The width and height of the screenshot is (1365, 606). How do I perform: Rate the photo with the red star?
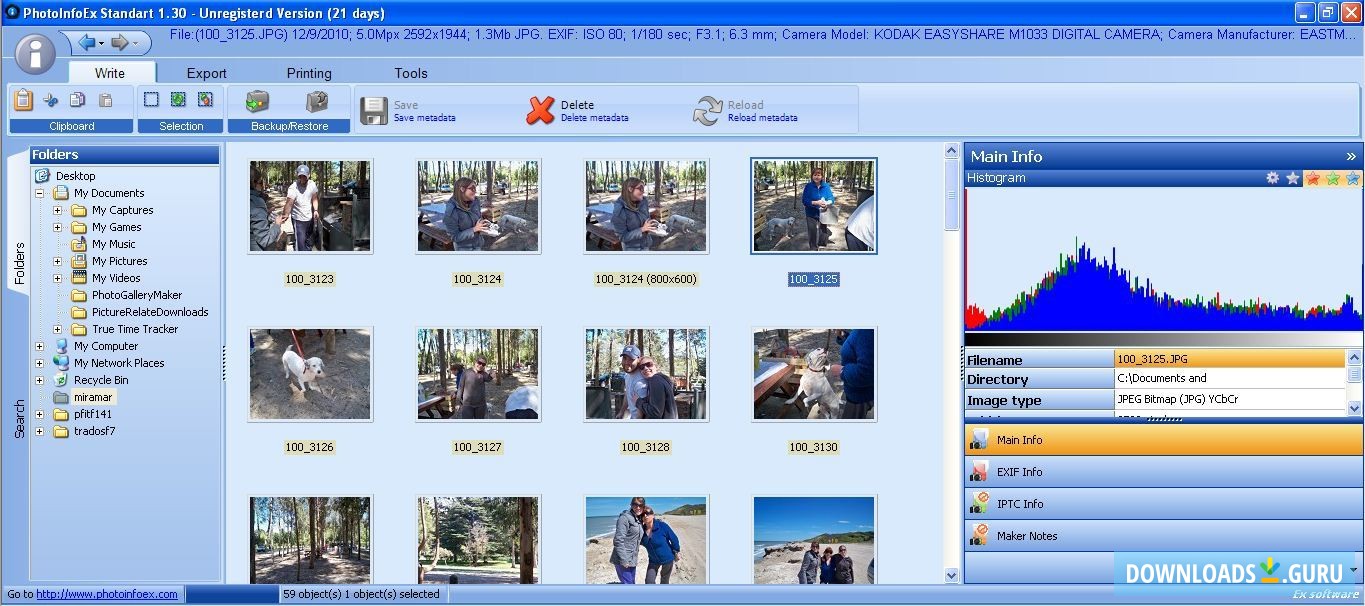[x=1312, y=177]
